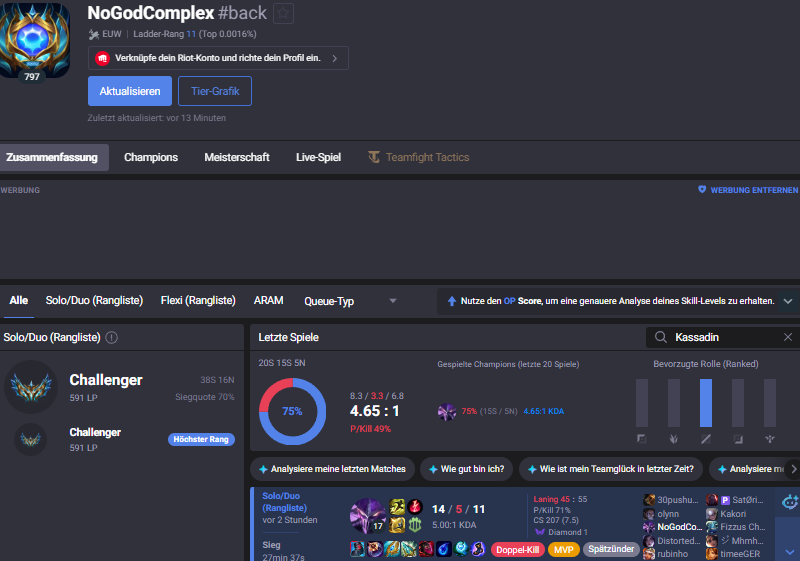Click the Höchster Rang badge
Viewport: 800px width, 561px height.
coord(201,440)
